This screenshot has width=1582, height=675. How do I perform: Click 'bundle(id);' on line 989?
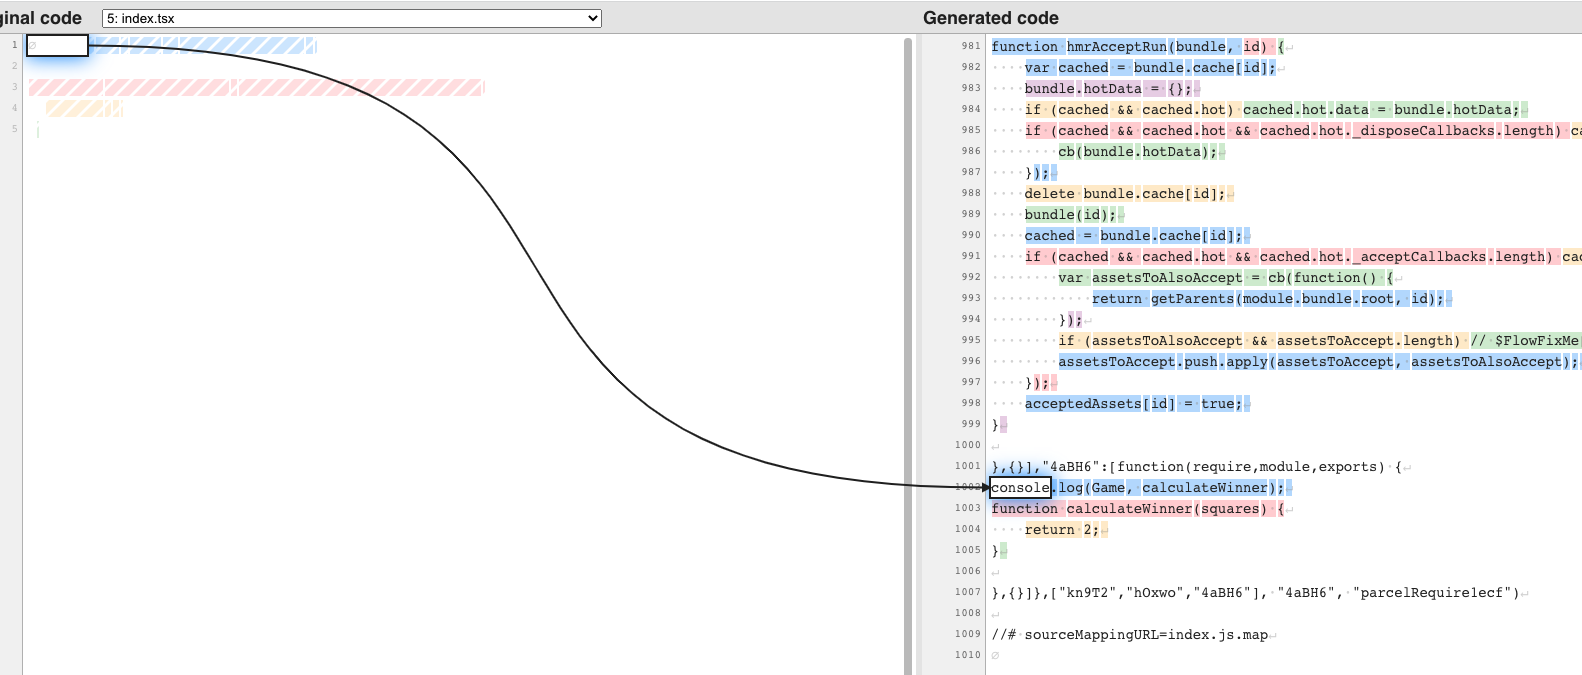point(1070,215)
